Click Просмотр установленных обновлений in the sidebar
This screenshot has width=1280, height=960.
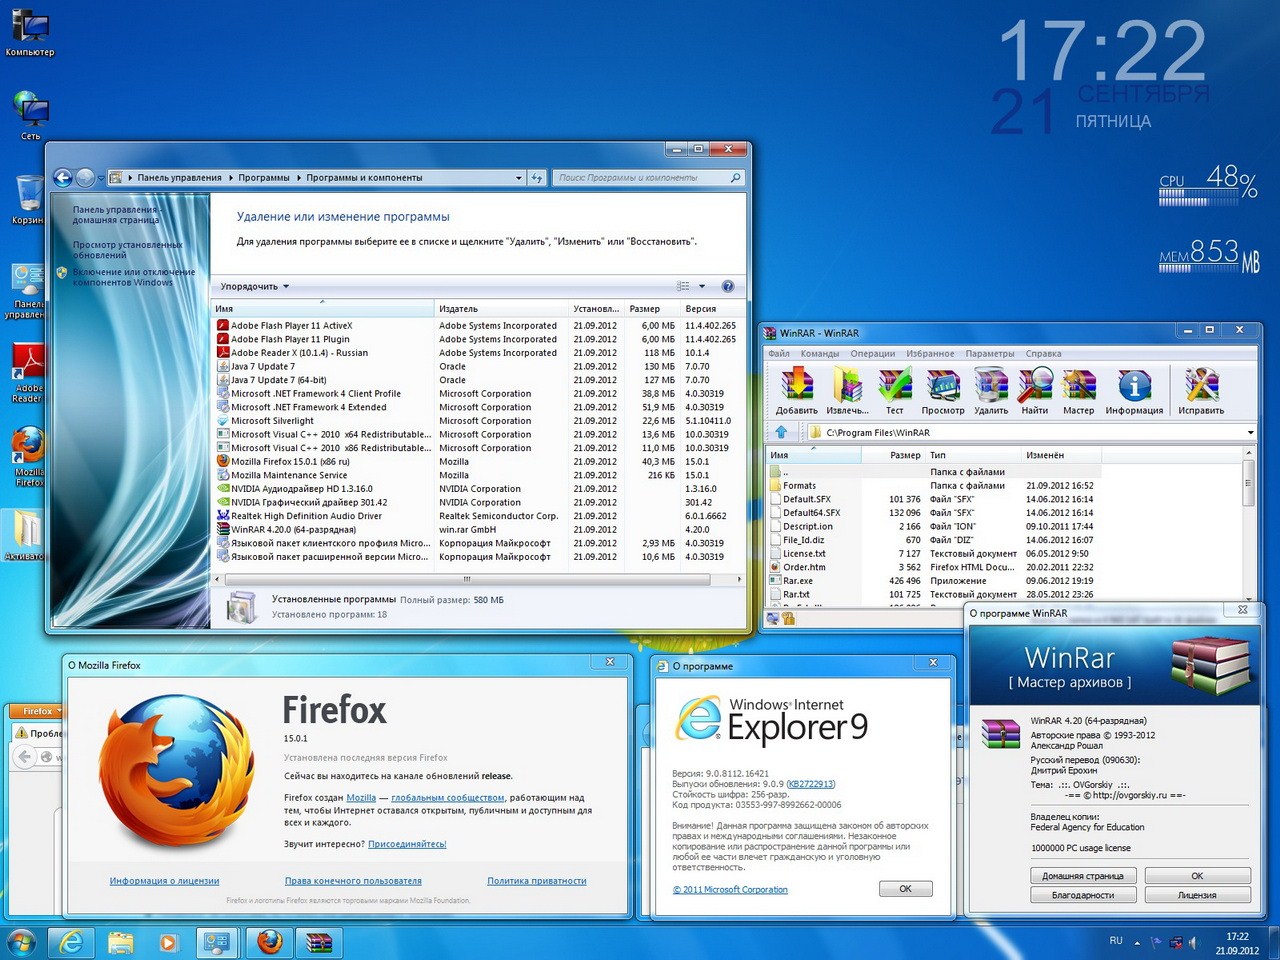click(127, 249)
